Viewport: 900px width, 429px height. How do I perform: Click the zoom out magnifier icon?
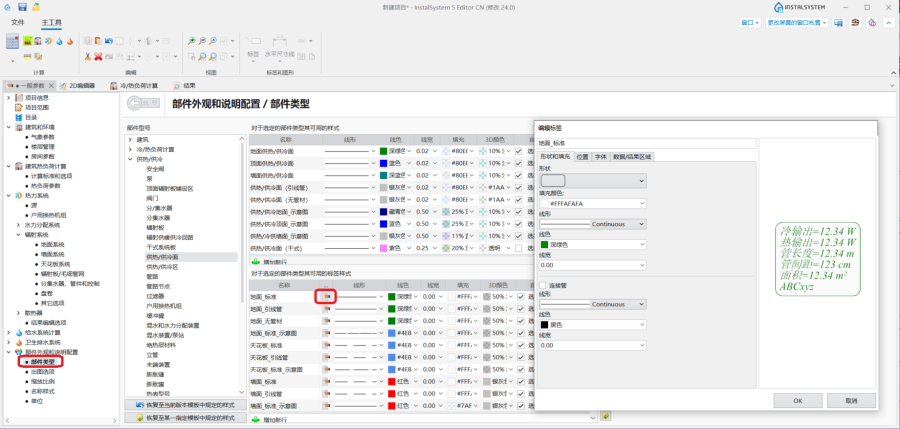(x=202, y=41)
